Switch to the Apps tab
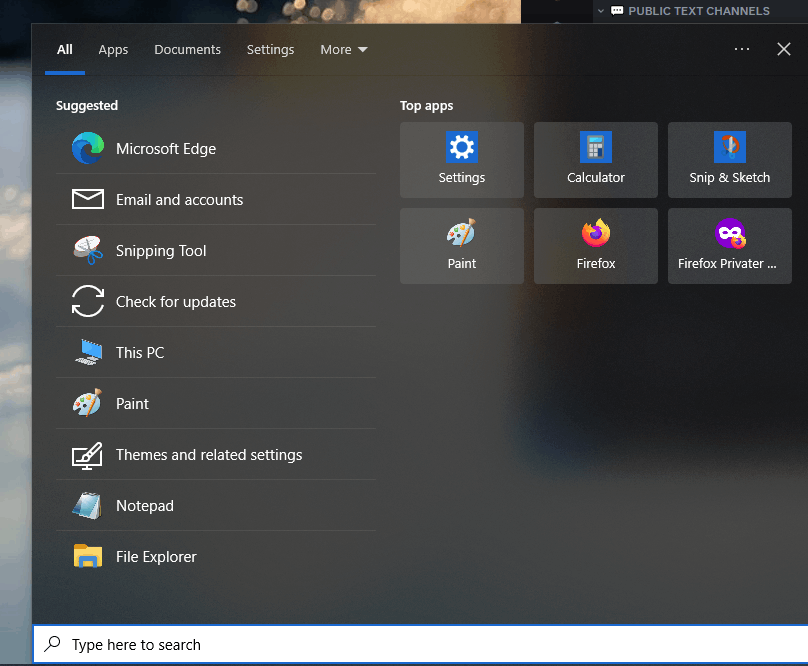Screen dimensions: 808x666 click(113, 49)
